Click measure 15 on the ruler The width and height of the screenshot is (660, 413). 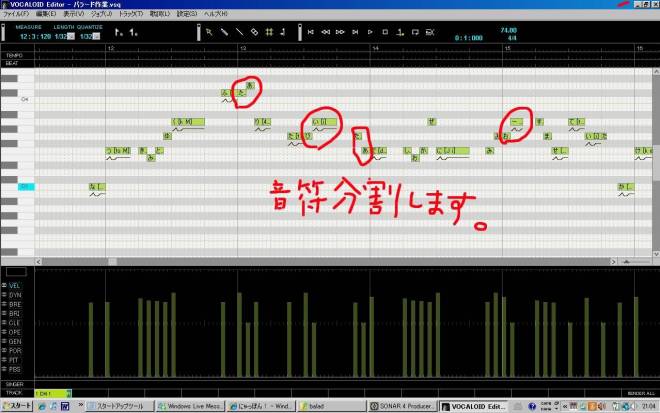pyautogui.click(x=508, y=48)
